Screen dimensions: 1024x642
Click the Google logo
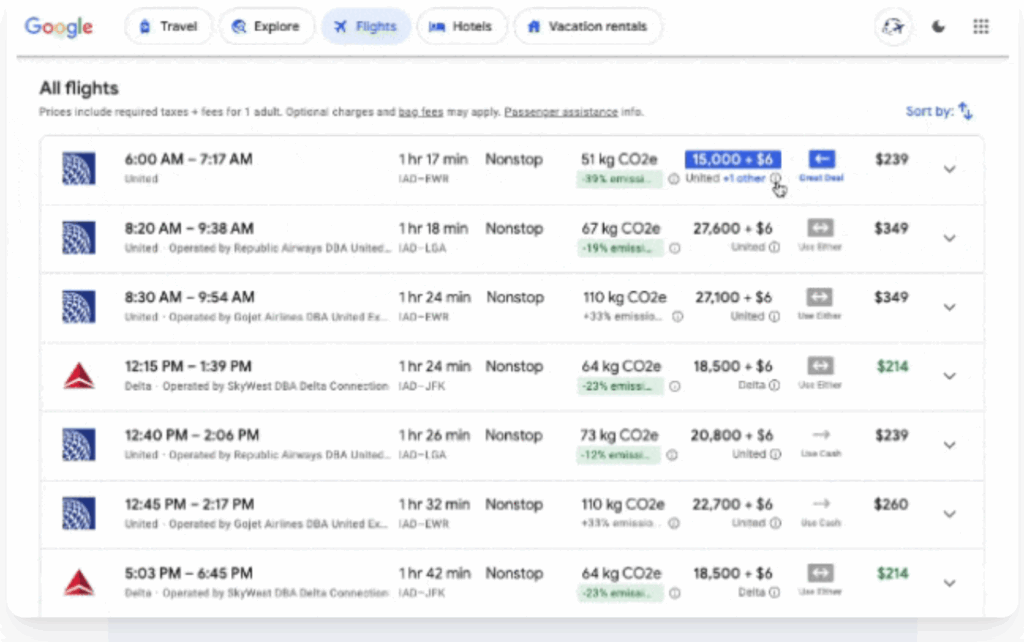59,27
